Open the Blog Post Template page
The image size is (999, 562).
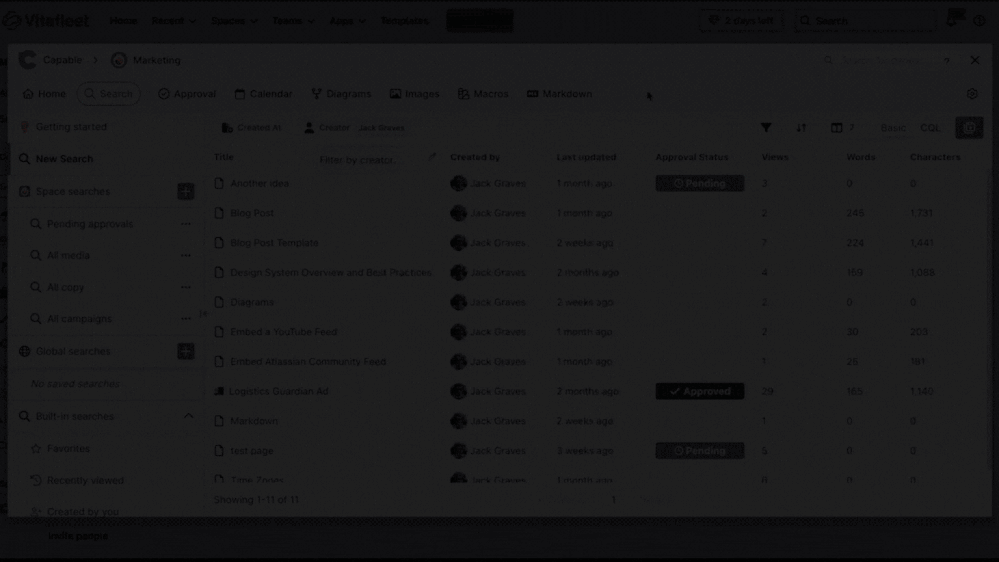pos(274,243)
